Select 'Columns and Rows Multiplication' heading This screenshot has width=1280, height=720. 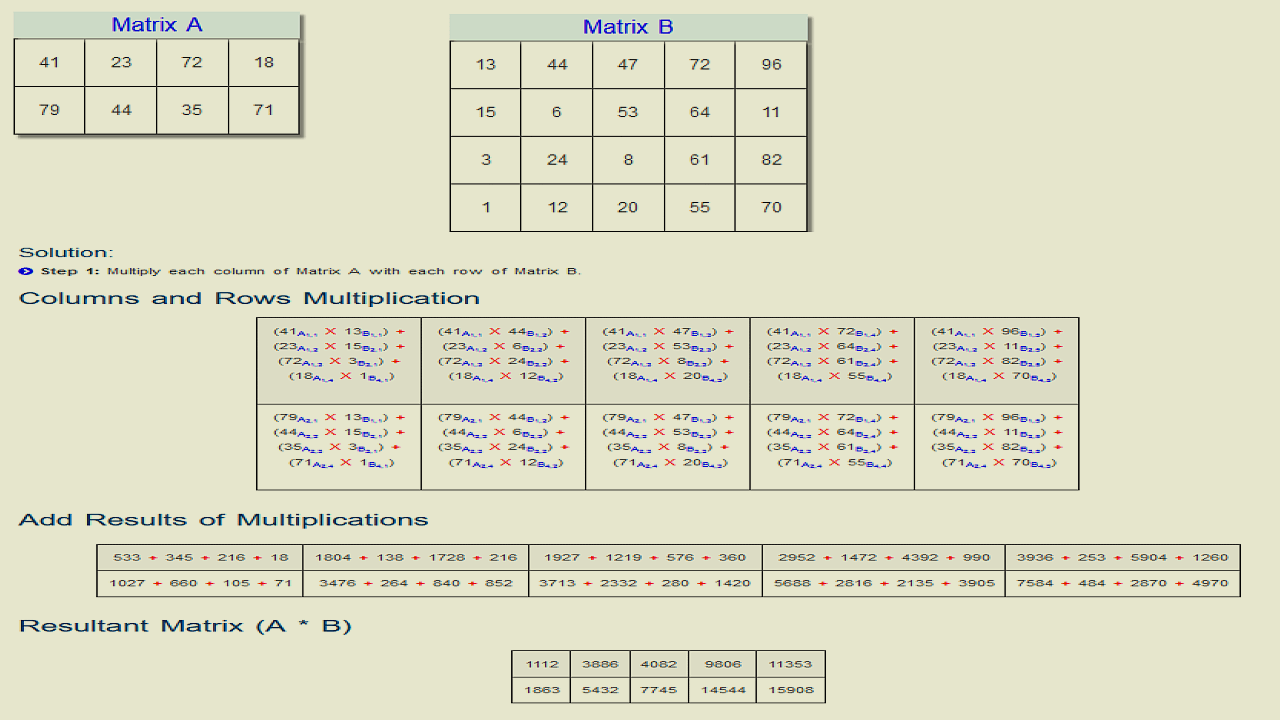point(250,298)
